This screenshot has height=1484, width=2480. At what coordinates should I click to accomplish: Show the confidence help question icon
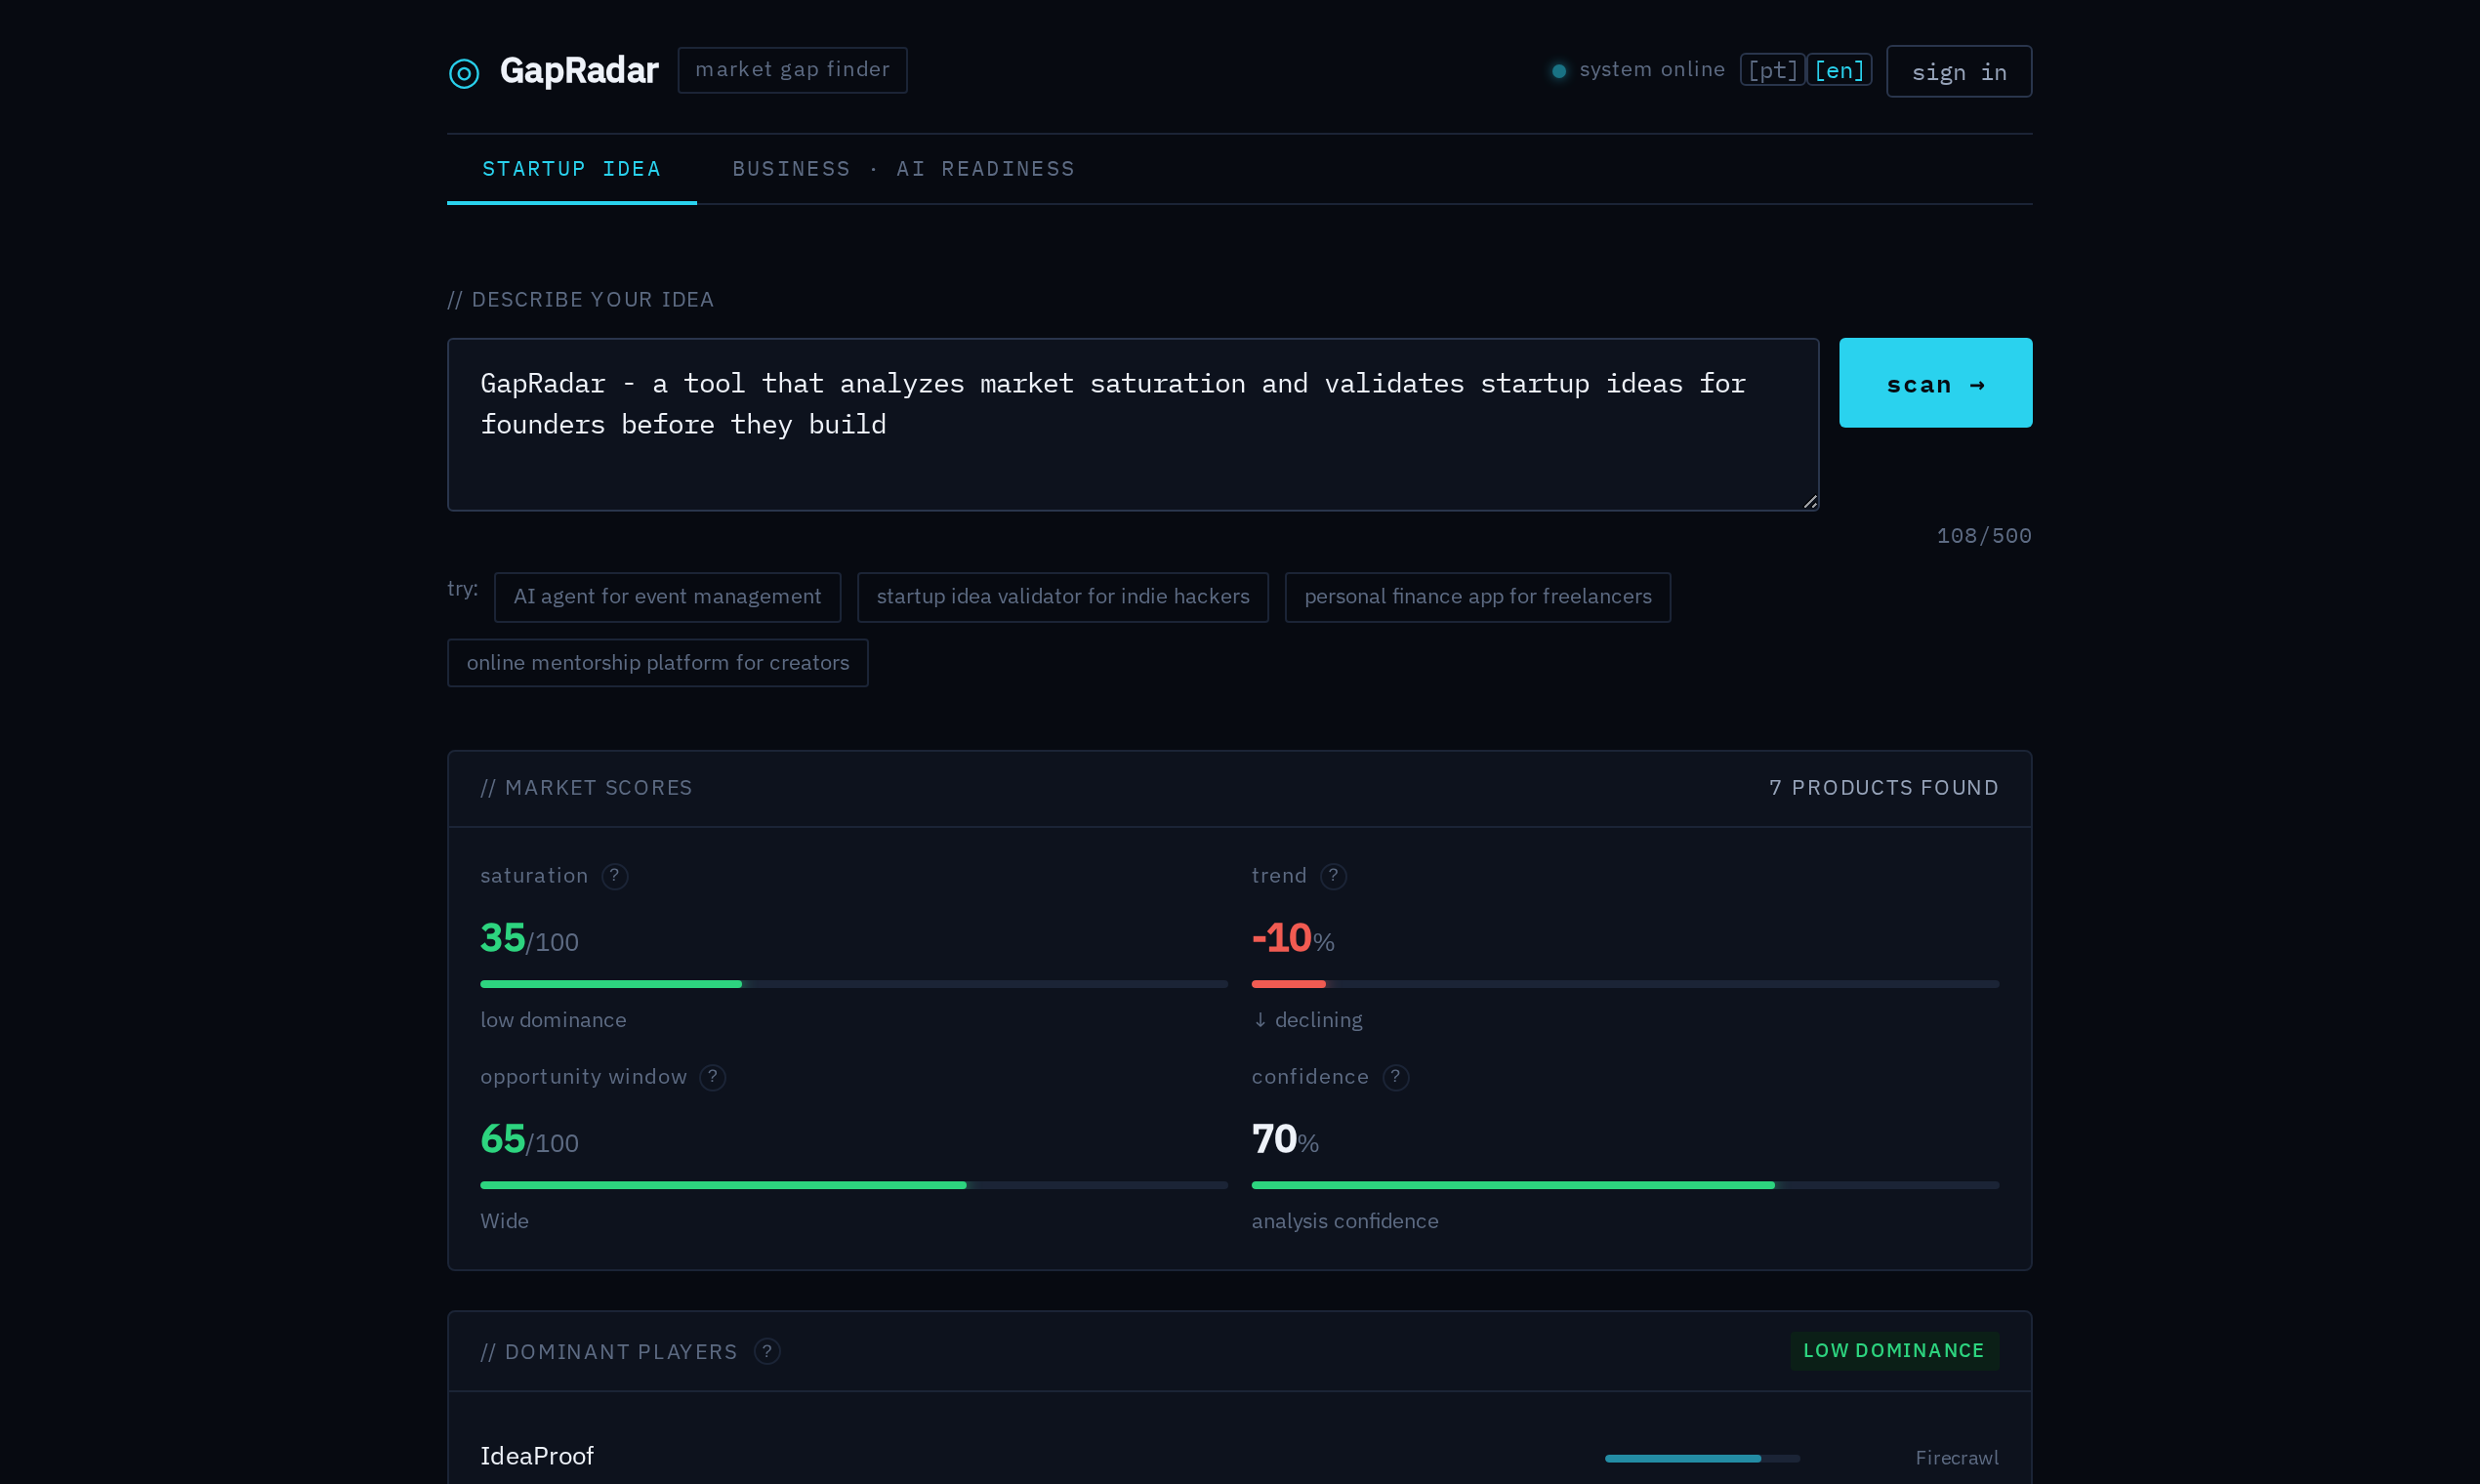point(1395,1077)
